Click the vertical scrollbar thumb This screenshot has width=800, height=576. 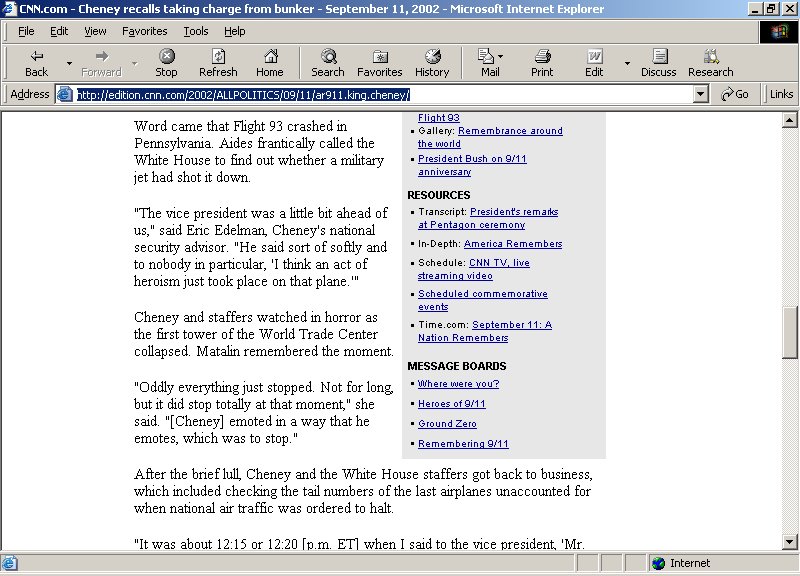point(790,331)
